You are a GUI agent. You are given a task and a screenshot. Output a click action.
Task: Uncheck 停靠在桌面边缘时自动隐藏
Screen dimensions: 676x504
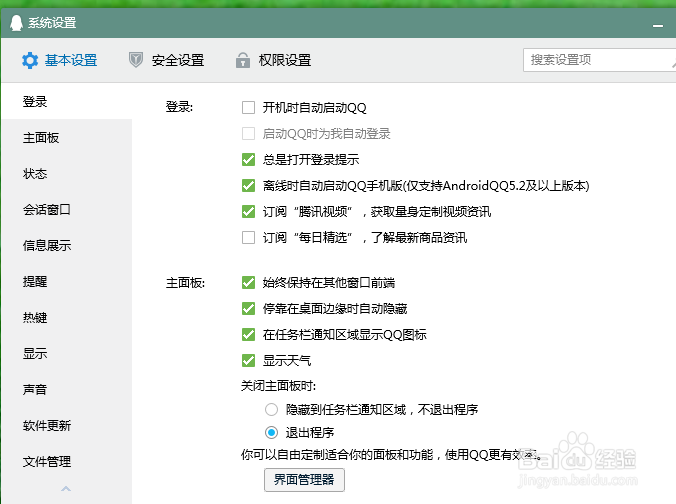click(x=248, y=308)
